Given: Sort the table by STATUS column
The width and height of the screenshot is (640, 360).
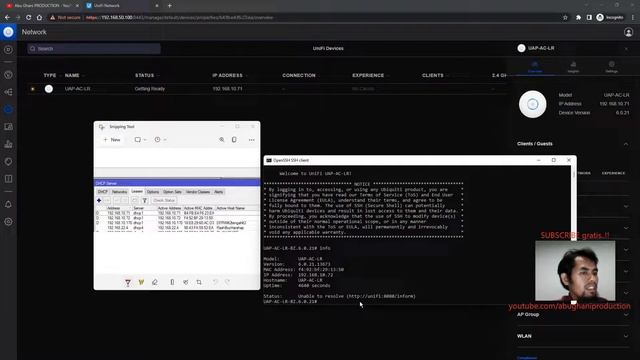Looking at the screenshot, I should (x=144, y=76).
